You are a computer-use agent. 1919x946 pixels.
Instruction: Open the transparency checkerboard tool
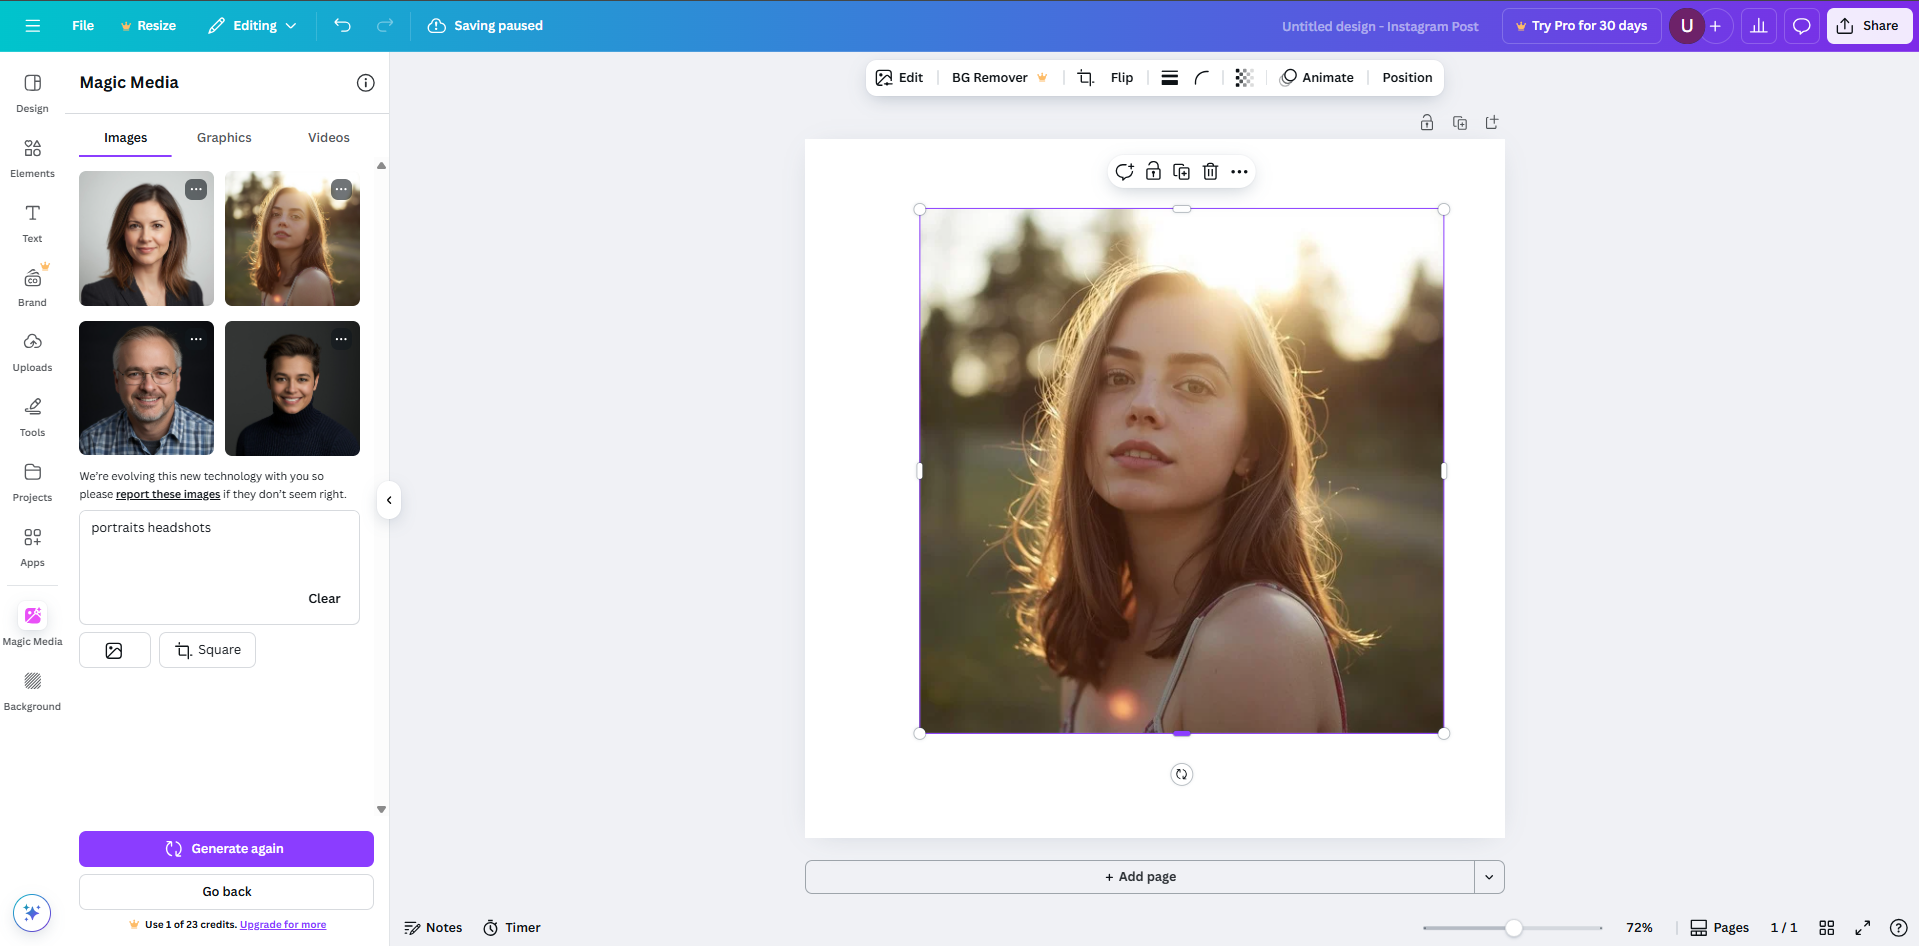[1244, 78]
